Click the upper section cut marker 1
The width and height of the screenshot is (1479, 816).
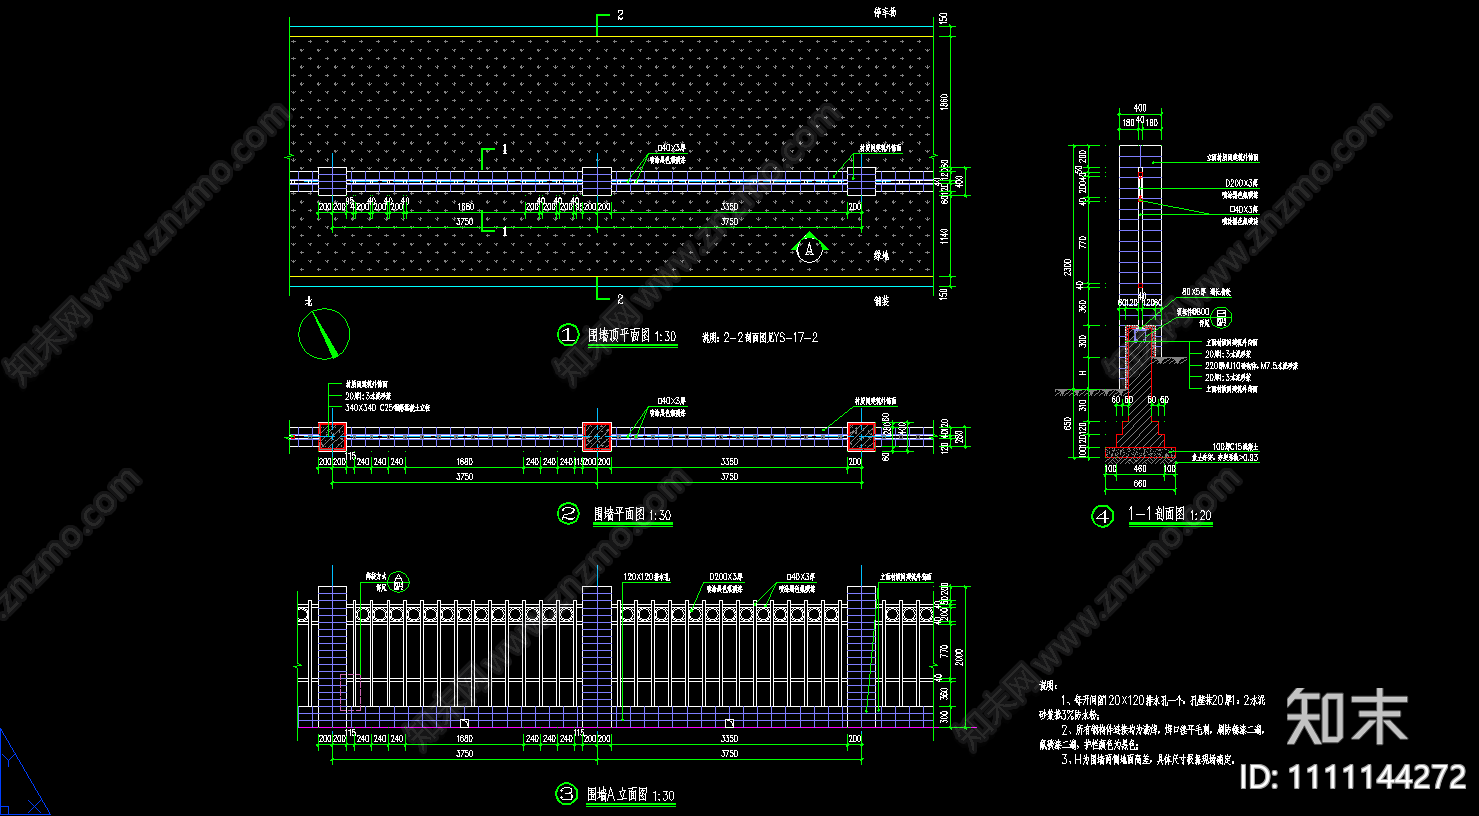click(504, 149)
